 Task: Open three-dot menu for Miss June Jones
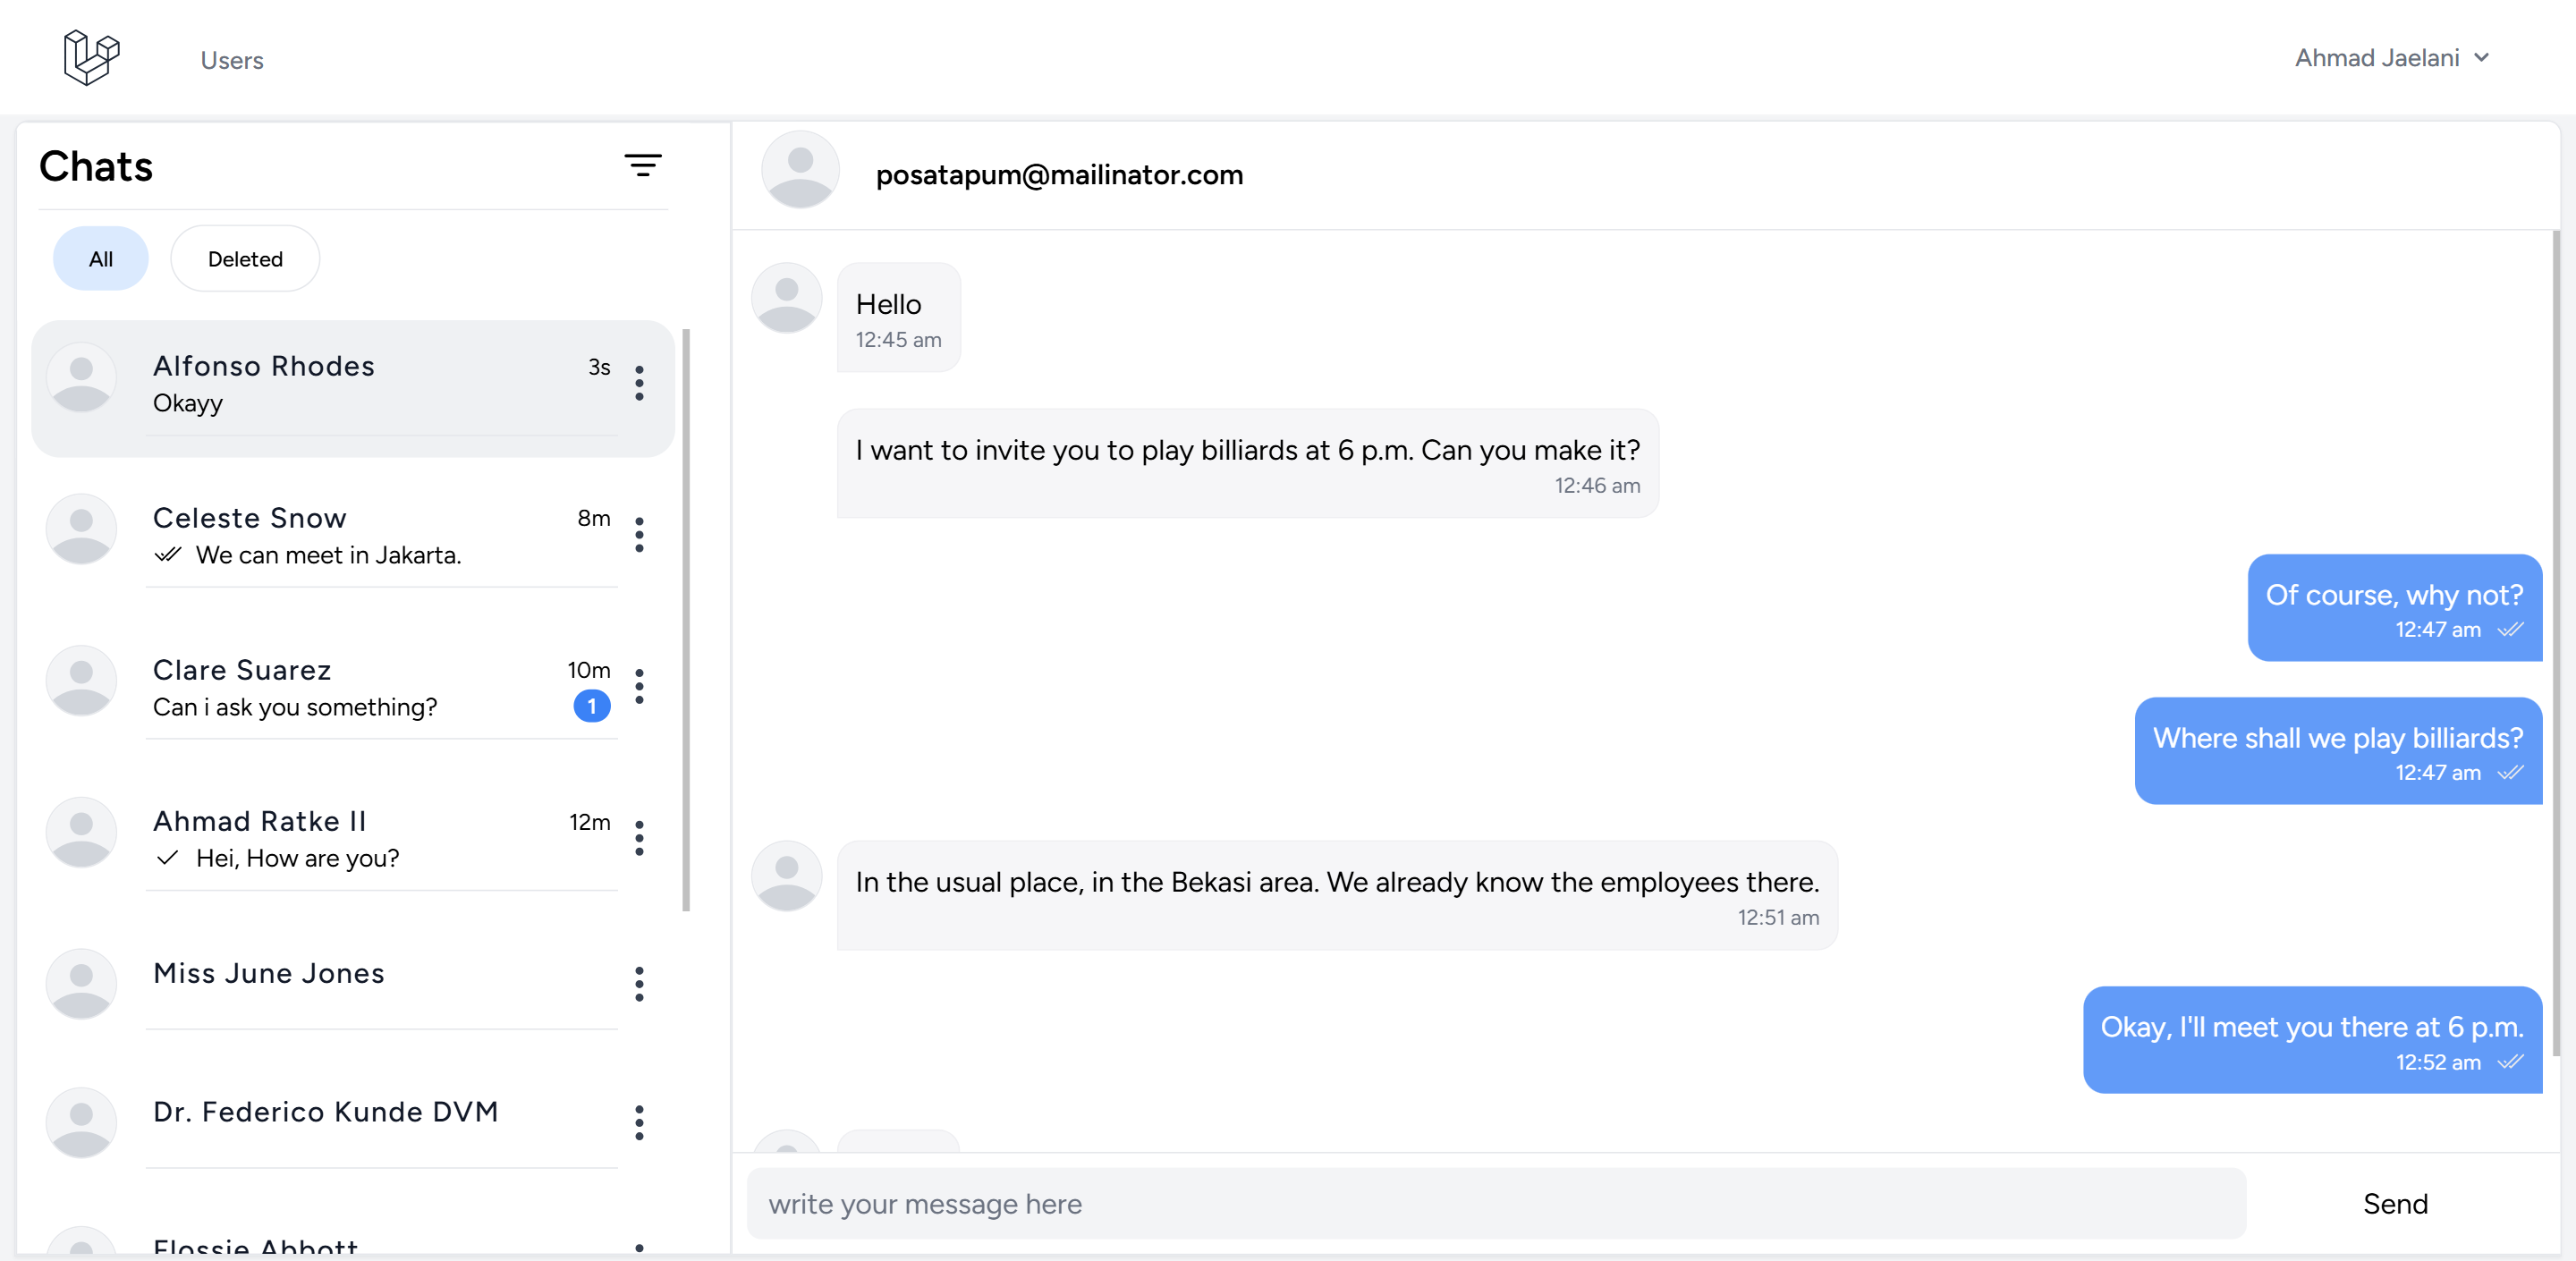(x=639, y=984)
